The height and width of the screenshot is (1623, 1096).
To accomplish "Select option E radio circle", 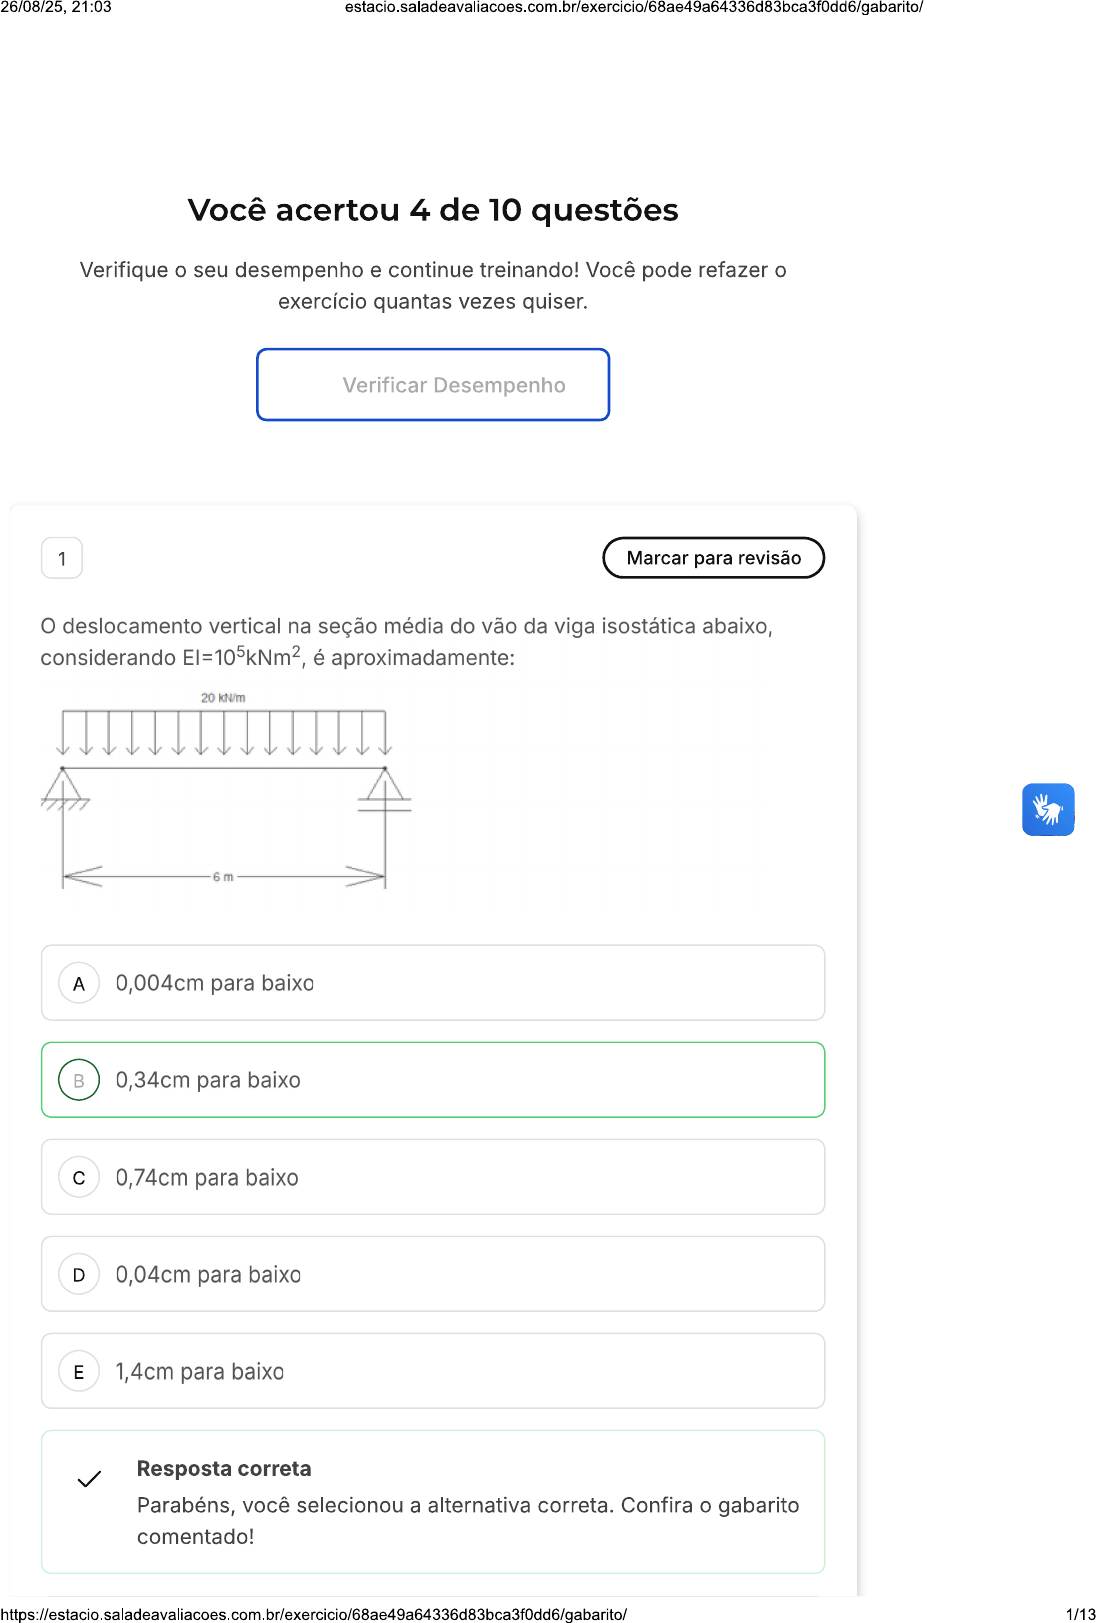I will 79,1371.
